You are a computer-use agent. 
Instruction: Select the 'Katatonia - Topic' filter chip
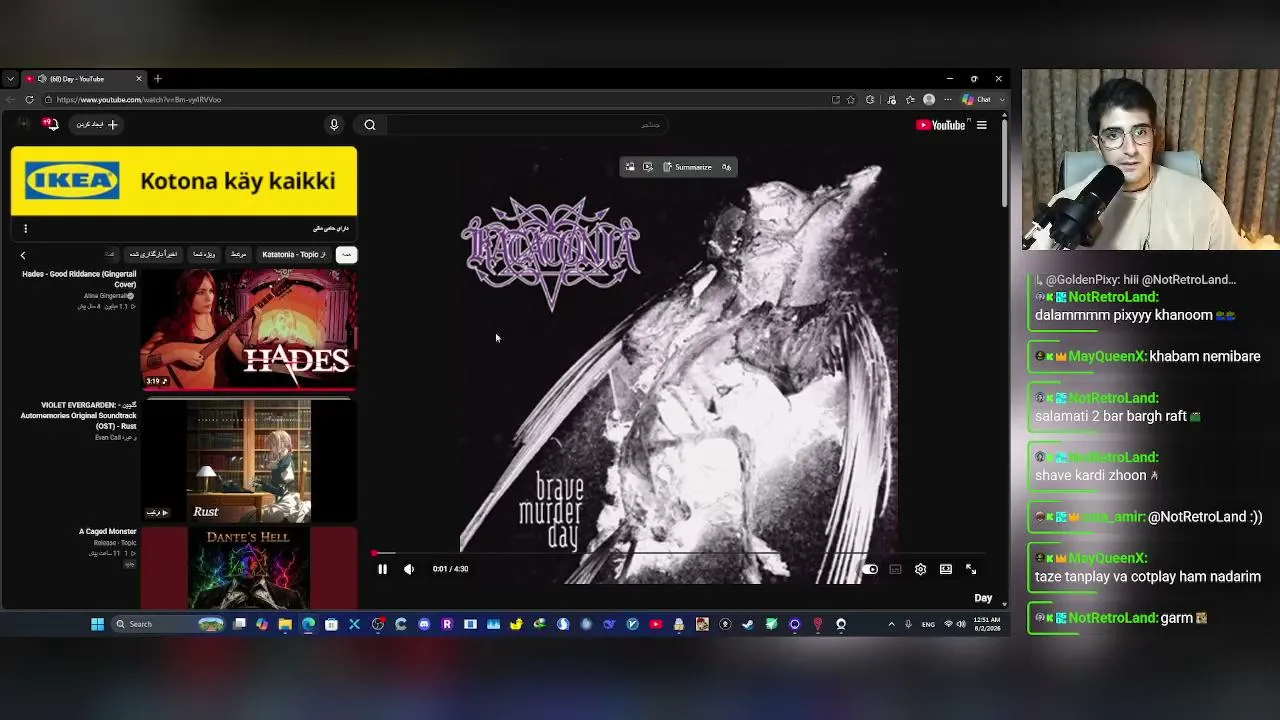(293, 255)
